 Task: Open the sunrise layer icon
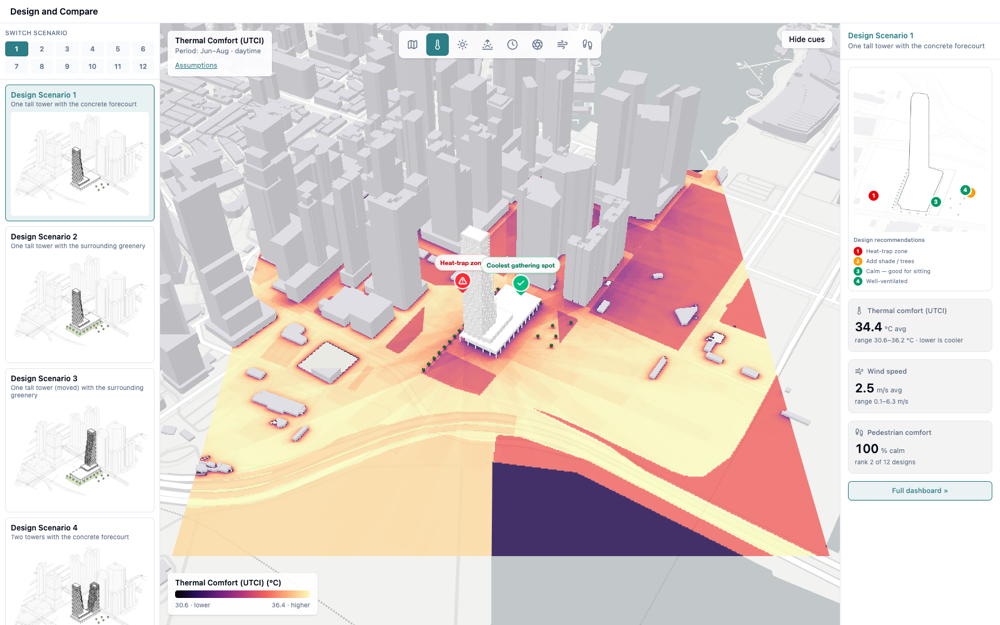click(x=487, y=45)
